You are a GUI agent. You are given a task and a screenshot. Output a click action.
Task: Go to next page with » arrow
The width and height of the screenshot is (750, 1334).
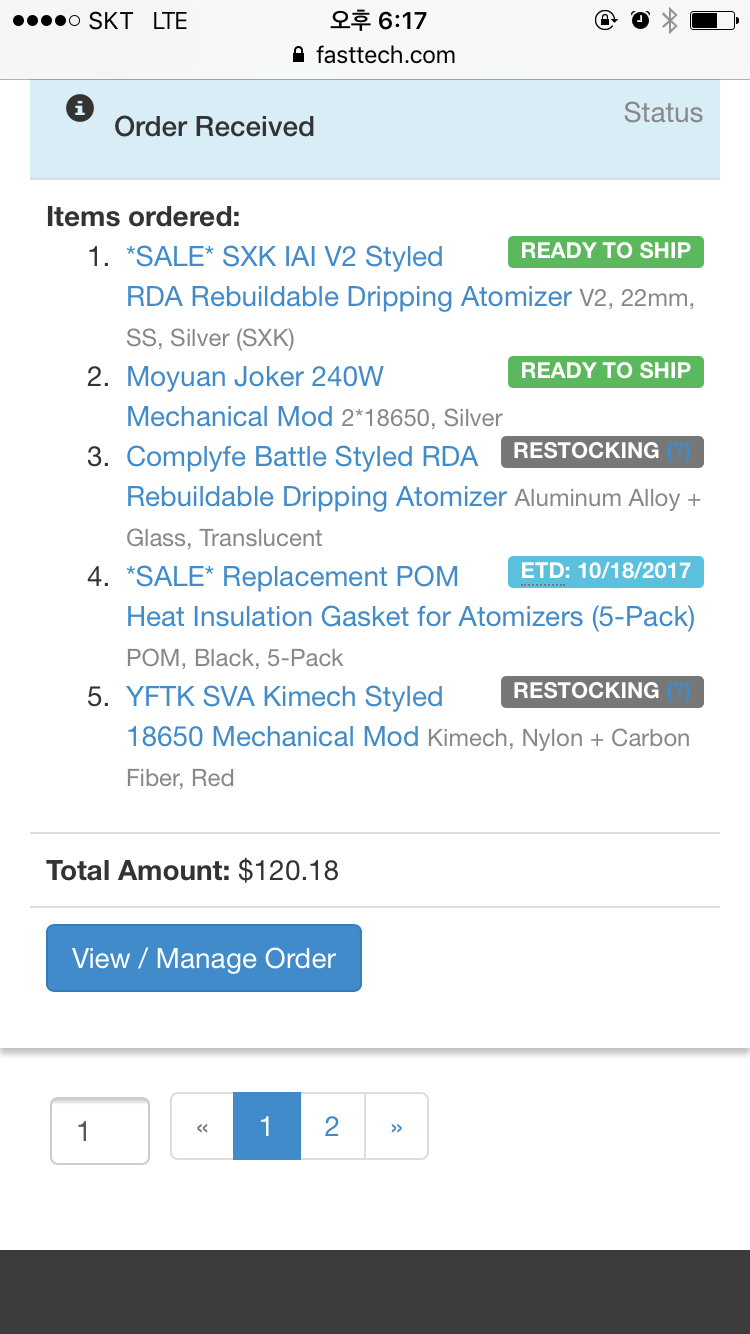(397, 1127)
